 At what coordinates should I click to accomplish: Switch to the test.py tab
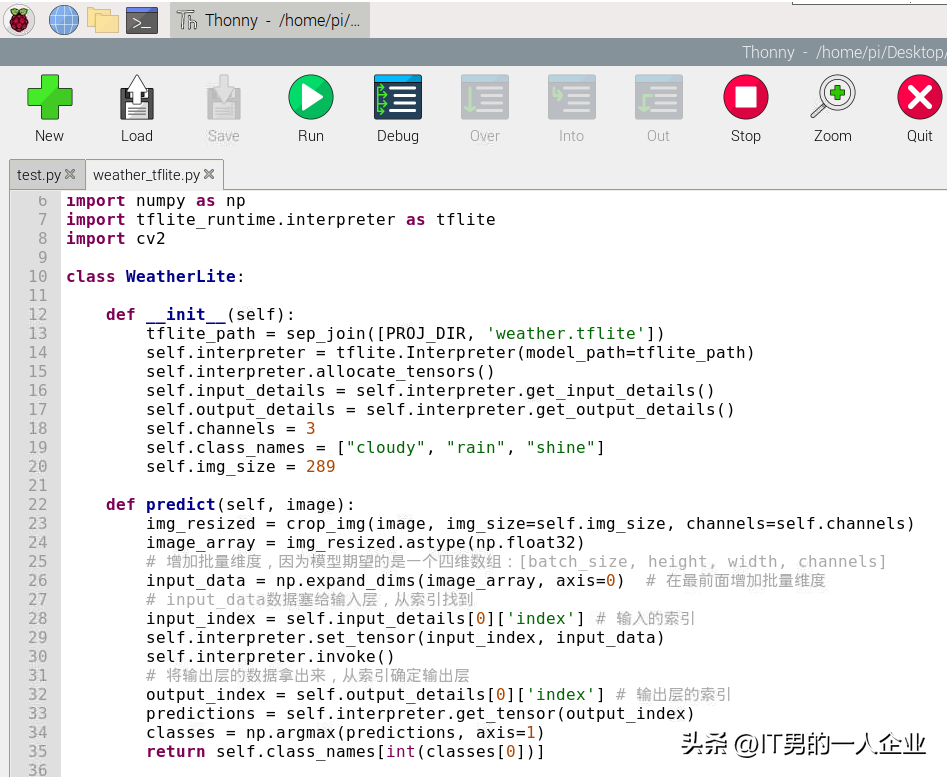pos(39,175)
